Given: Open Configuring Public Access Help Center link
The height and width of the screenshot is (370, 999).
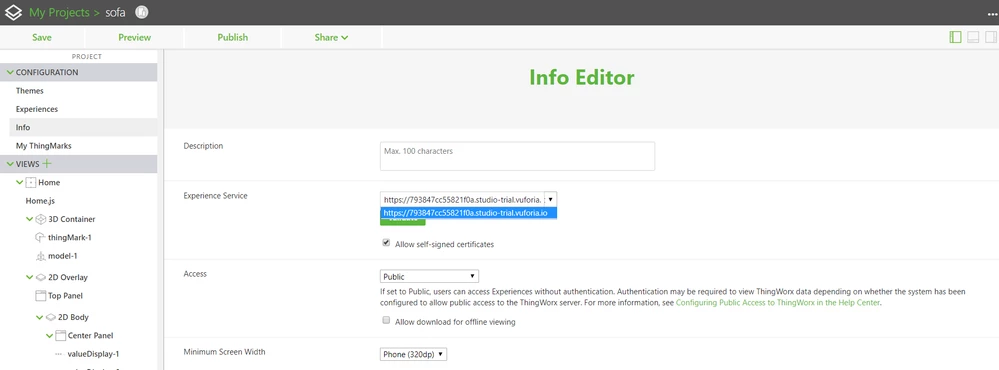Looking at the screenshot, I should click(x=777, y=303).
